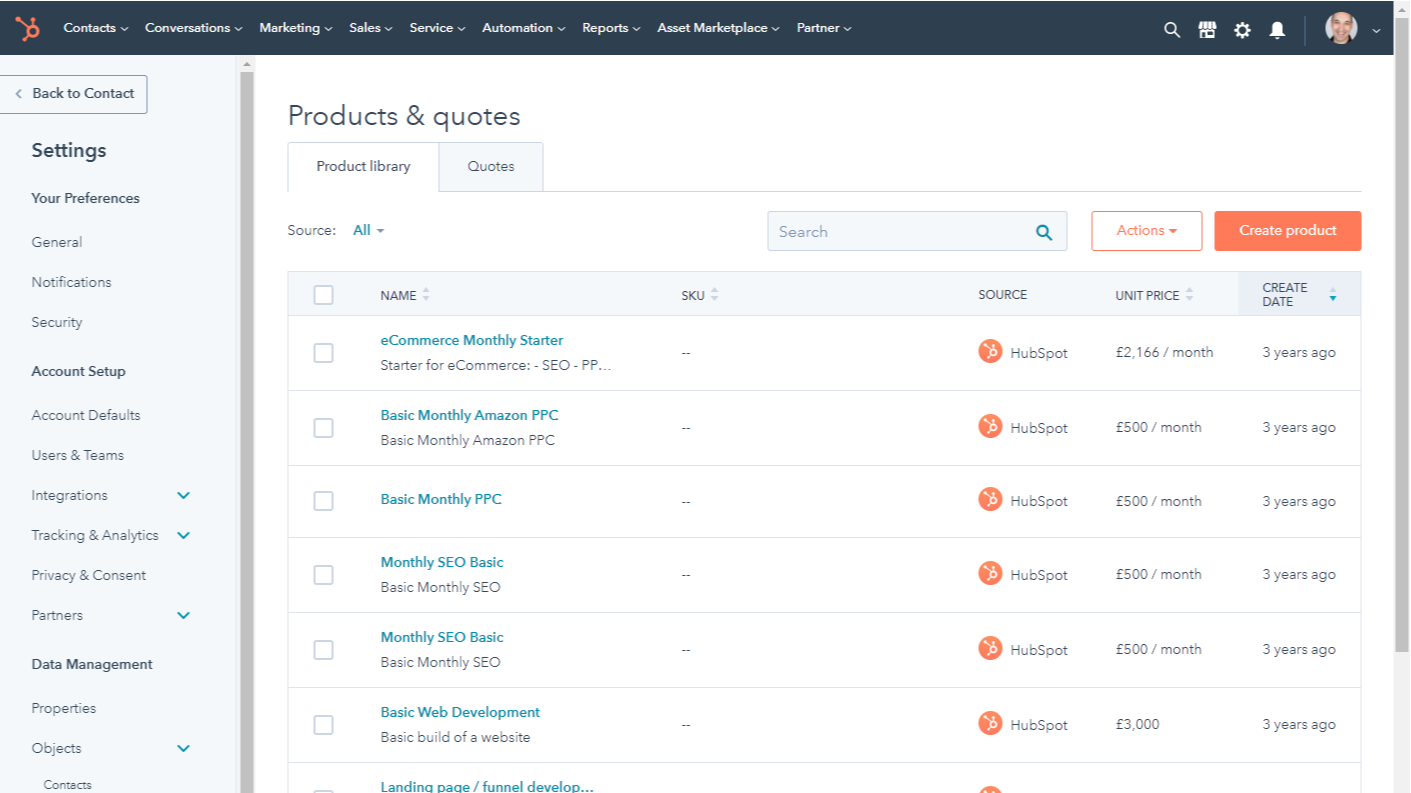Open the global search magnifier in top navigation
Image resolution: width=1411 pixels, height=793 pixels.
coord(1171,29)
